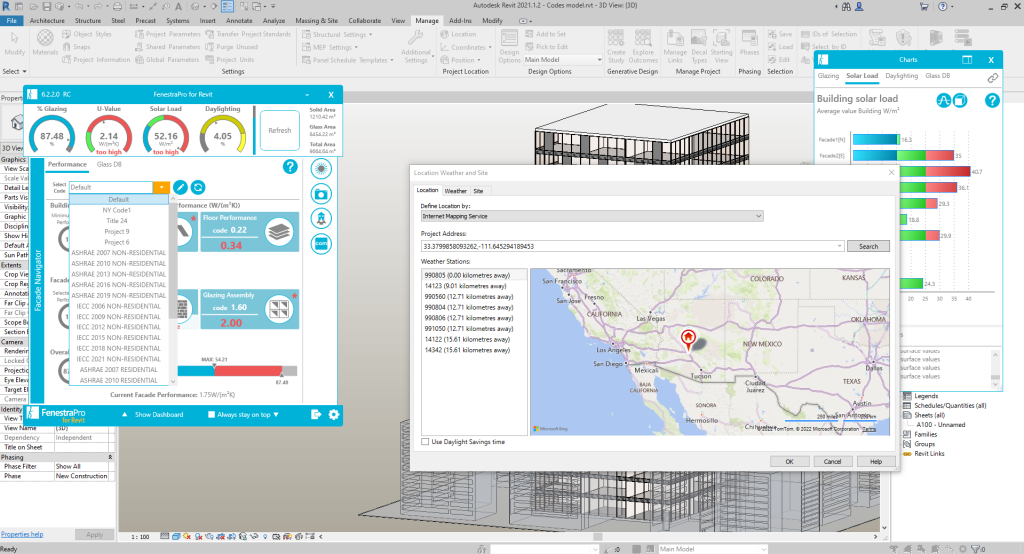Click Schedules/Quantities (all) in project browser

click(950, 405)
